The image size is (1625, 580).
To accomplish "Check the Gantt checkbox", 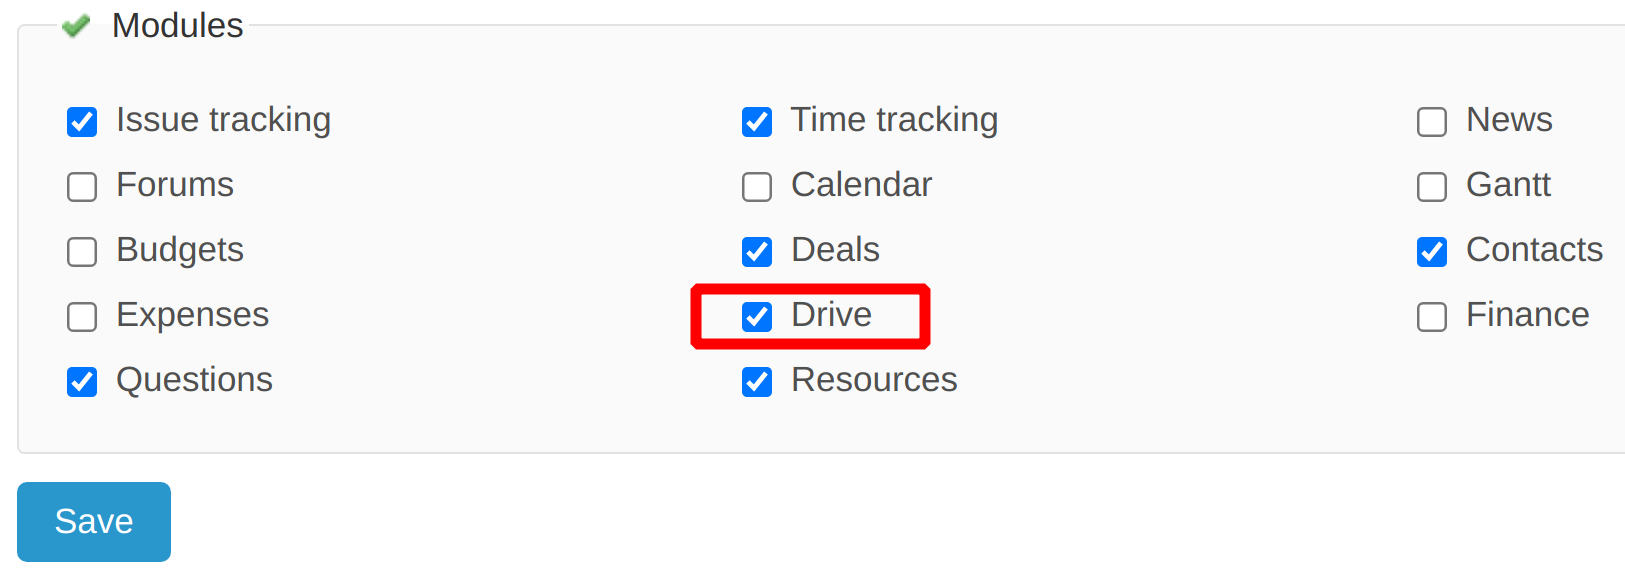I will coord(1432,187).
